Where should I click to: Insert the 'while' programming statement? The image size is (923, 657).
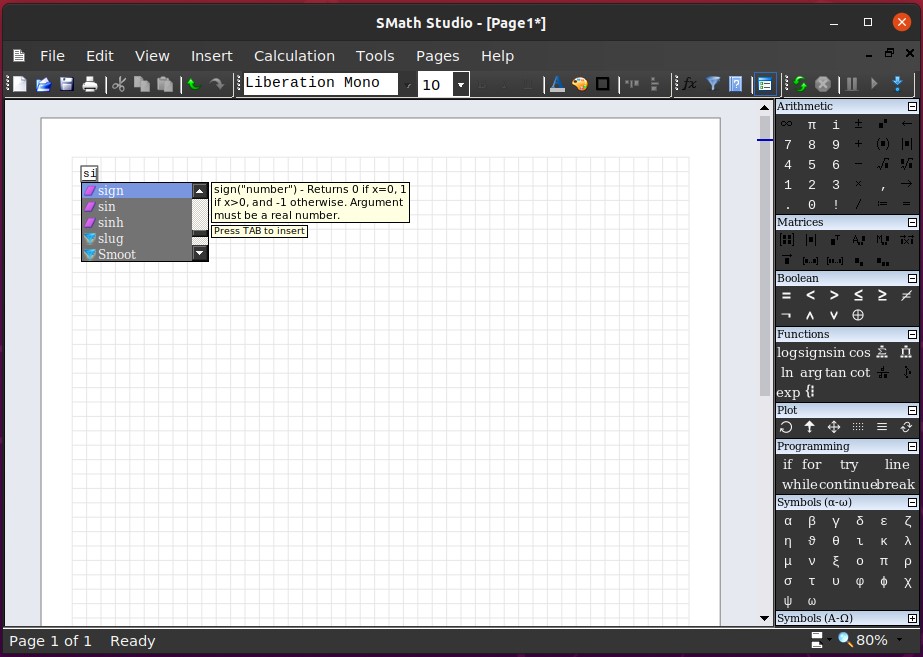pyautogui.click(x=799, y=484)
